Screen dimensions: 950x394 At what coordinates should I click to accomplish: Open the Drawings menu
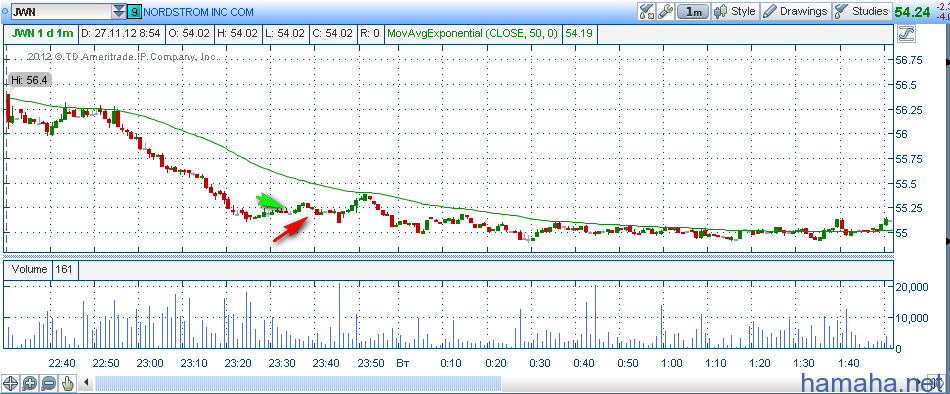point(795,11)
